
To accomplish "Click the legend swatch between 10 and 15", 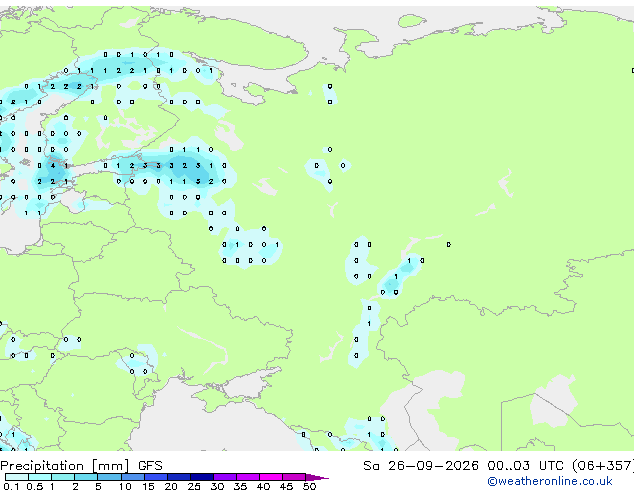I will [x=133, y=477].
